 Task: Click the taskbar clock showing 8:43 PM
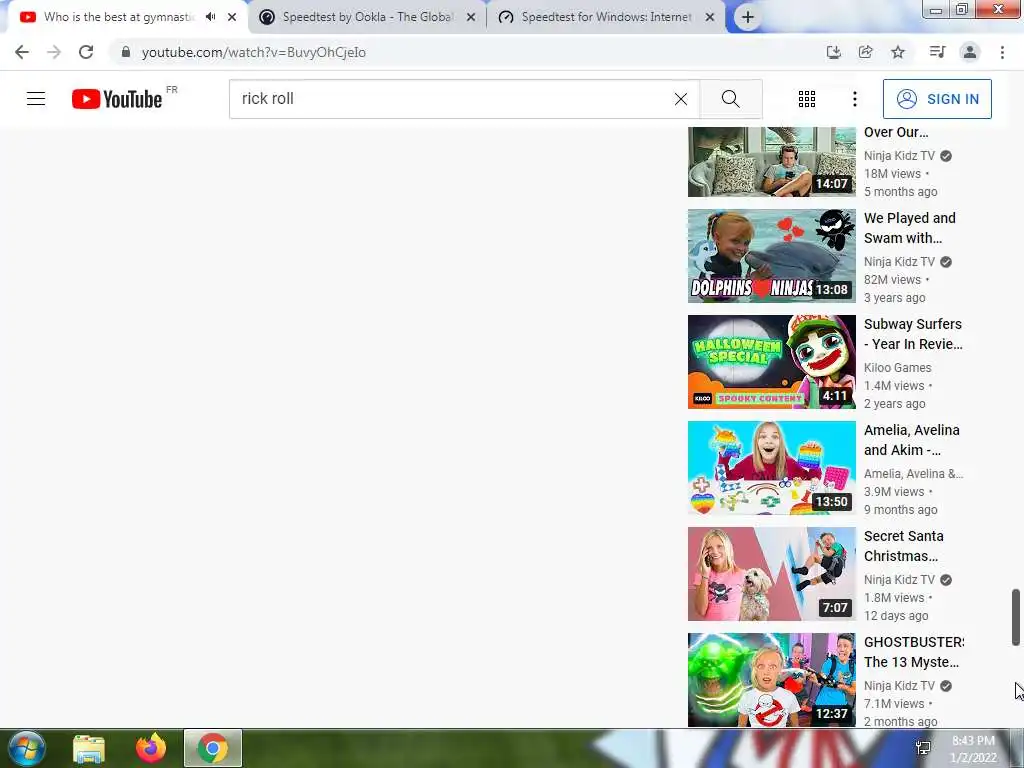pyautogui.click(x=973, y=749)
